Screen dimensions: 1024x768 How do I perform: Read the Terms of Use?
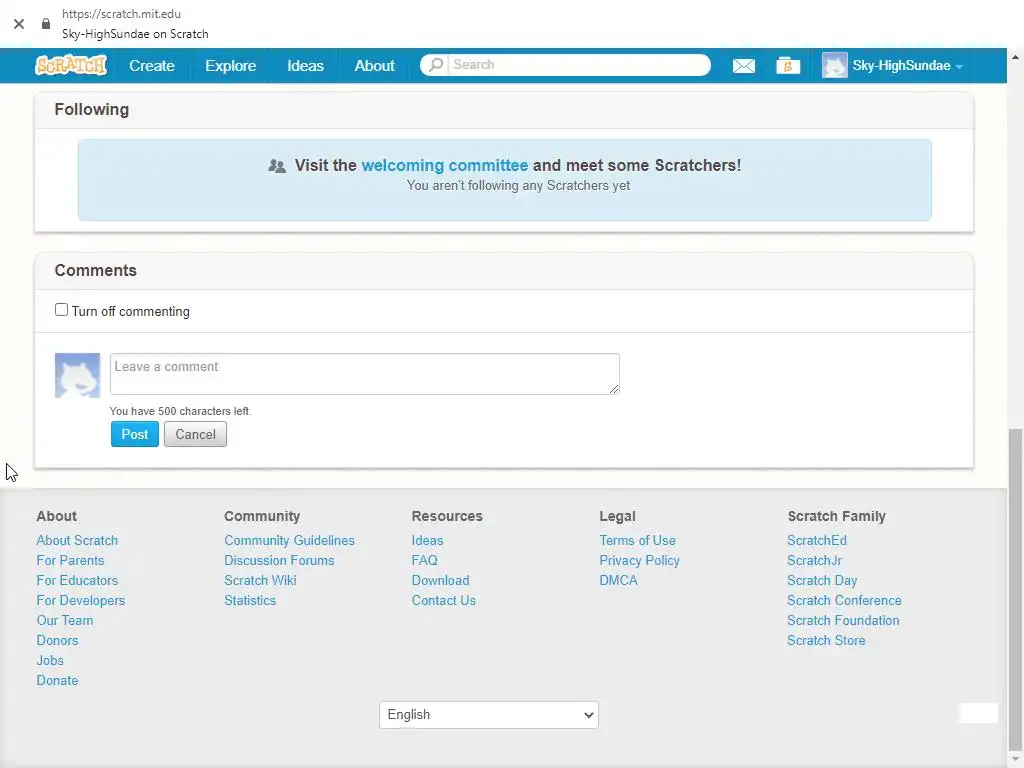637,540
